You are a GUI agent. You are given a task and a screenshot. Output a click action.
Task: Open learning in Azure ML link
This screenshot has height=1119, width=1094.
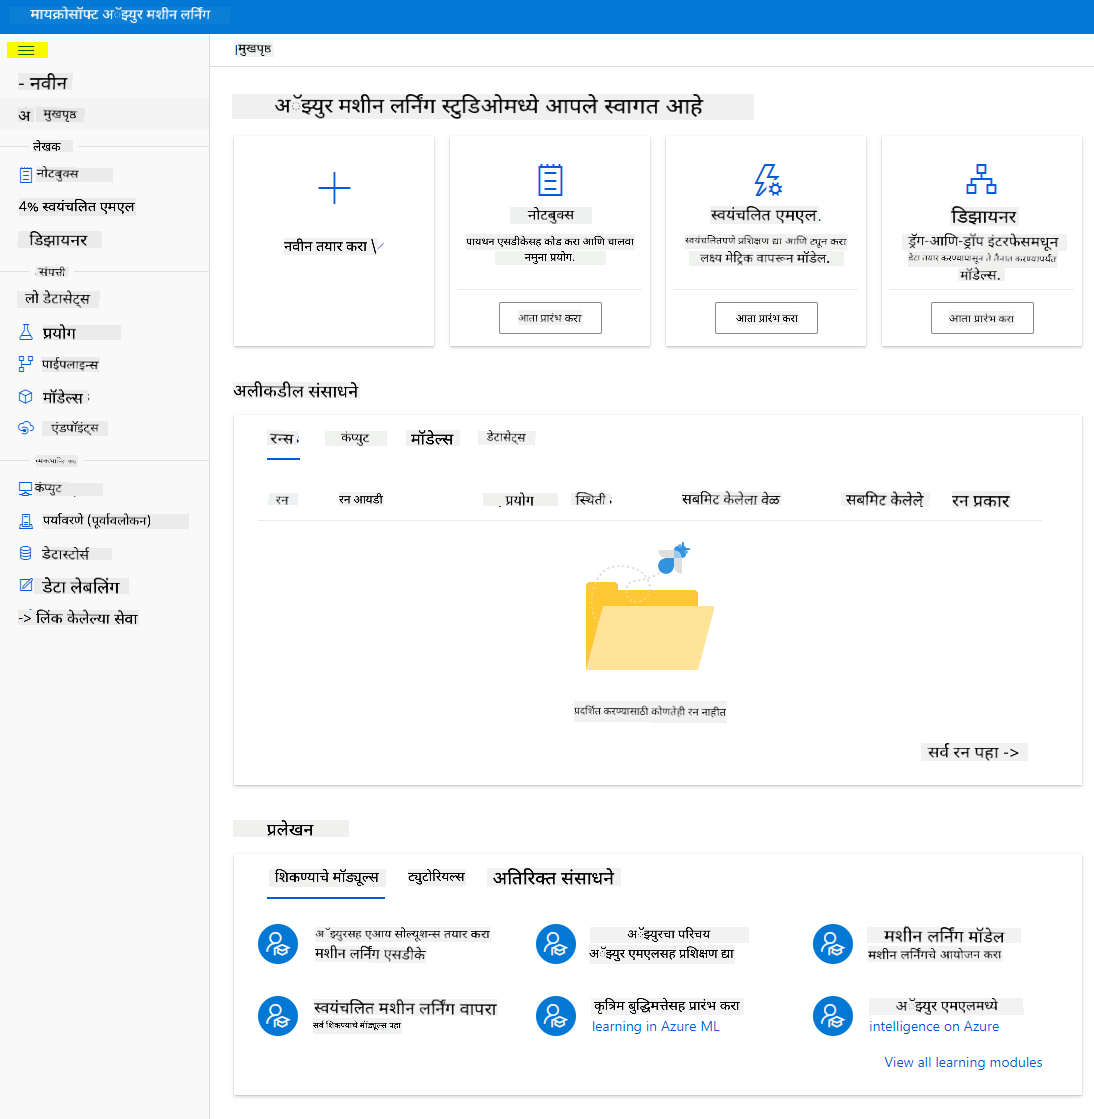coord(655,1026)
